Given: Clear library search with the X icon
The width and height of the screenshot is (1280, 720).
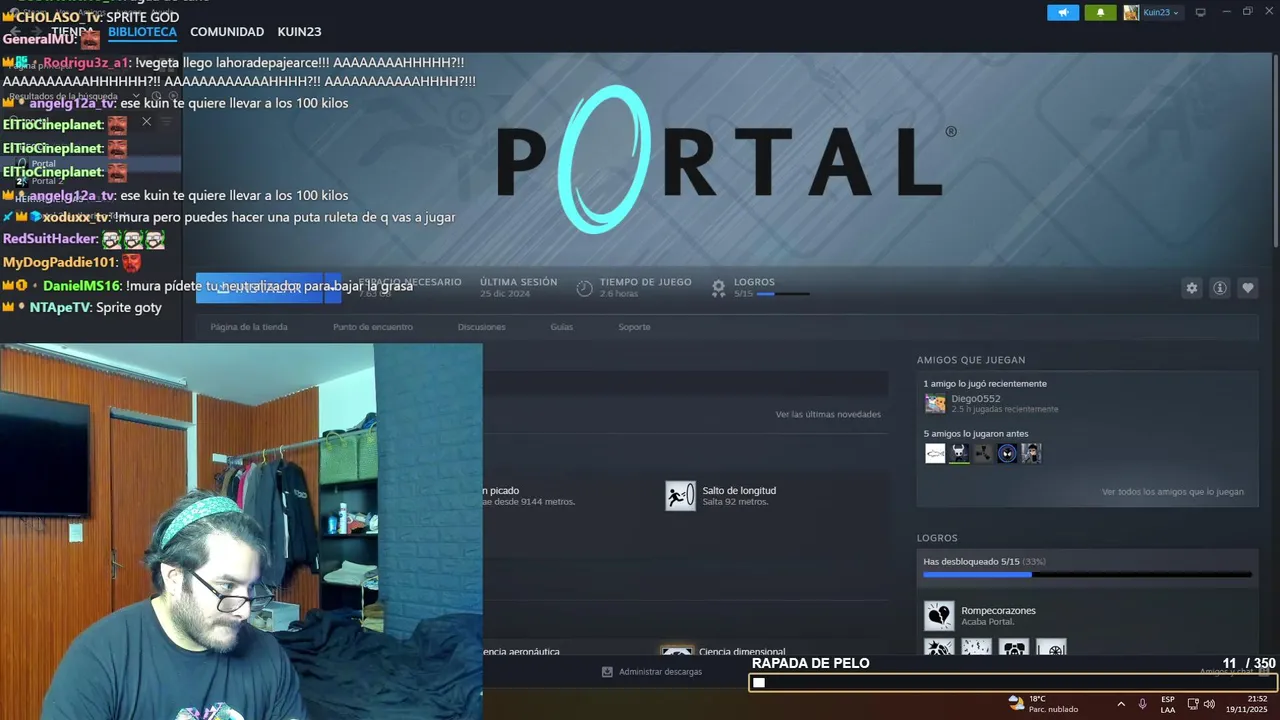Looking at the screenshot, I should tap(146, 122).
